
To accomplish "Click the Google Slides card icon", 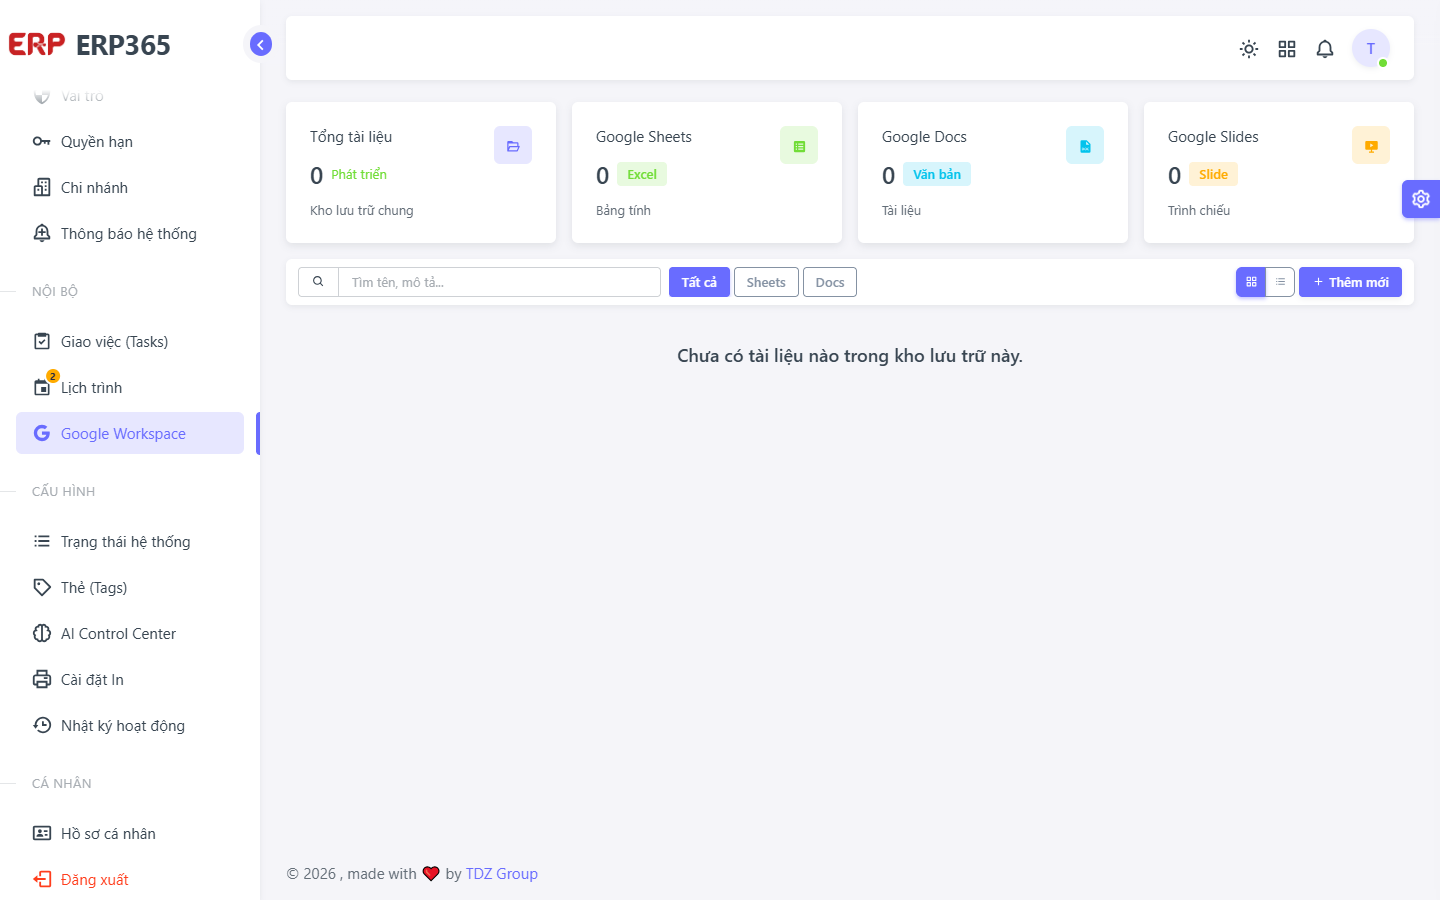I will [x=1371, y=145].
